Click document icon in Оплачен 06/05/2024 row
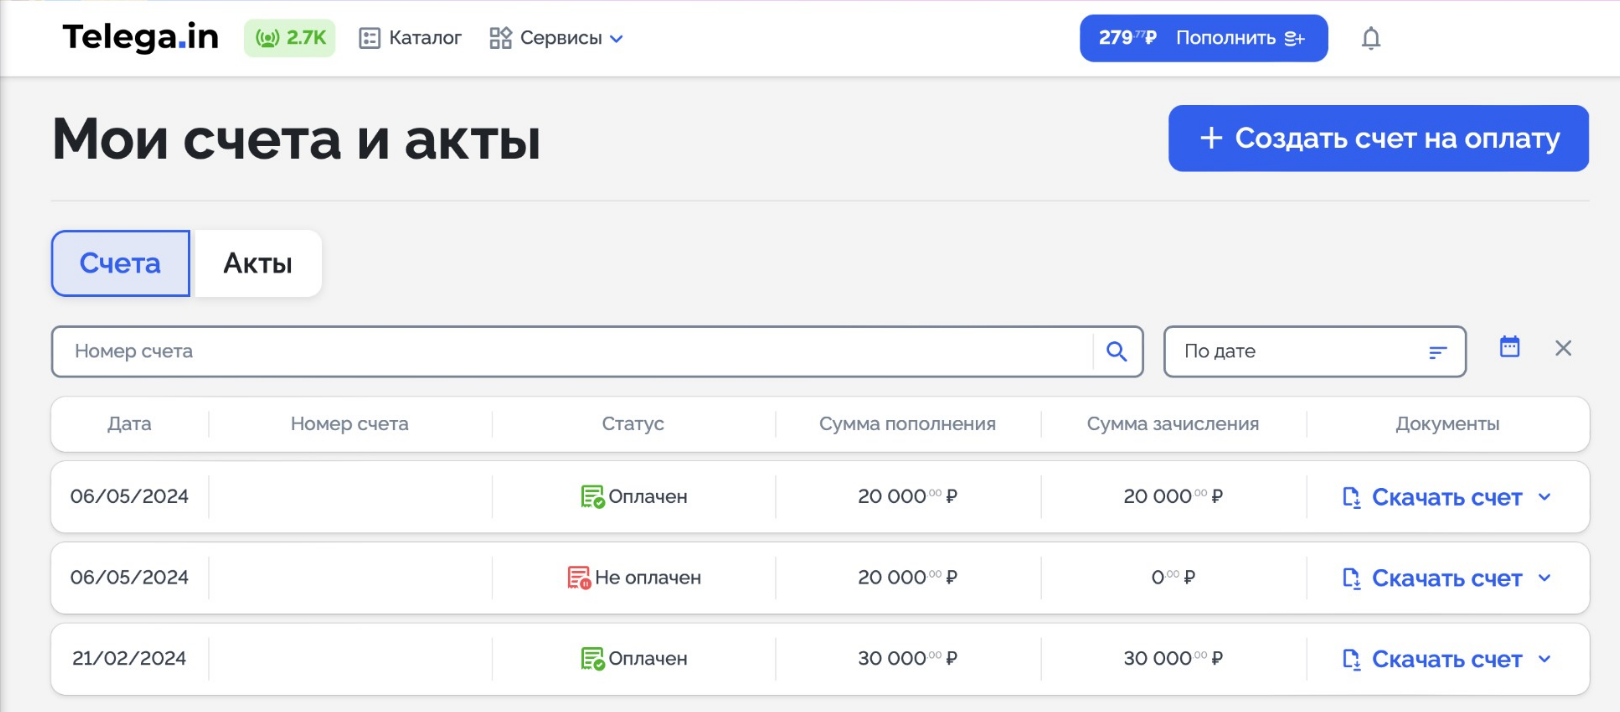The image size is (1620, 712). pos(1351,497)
